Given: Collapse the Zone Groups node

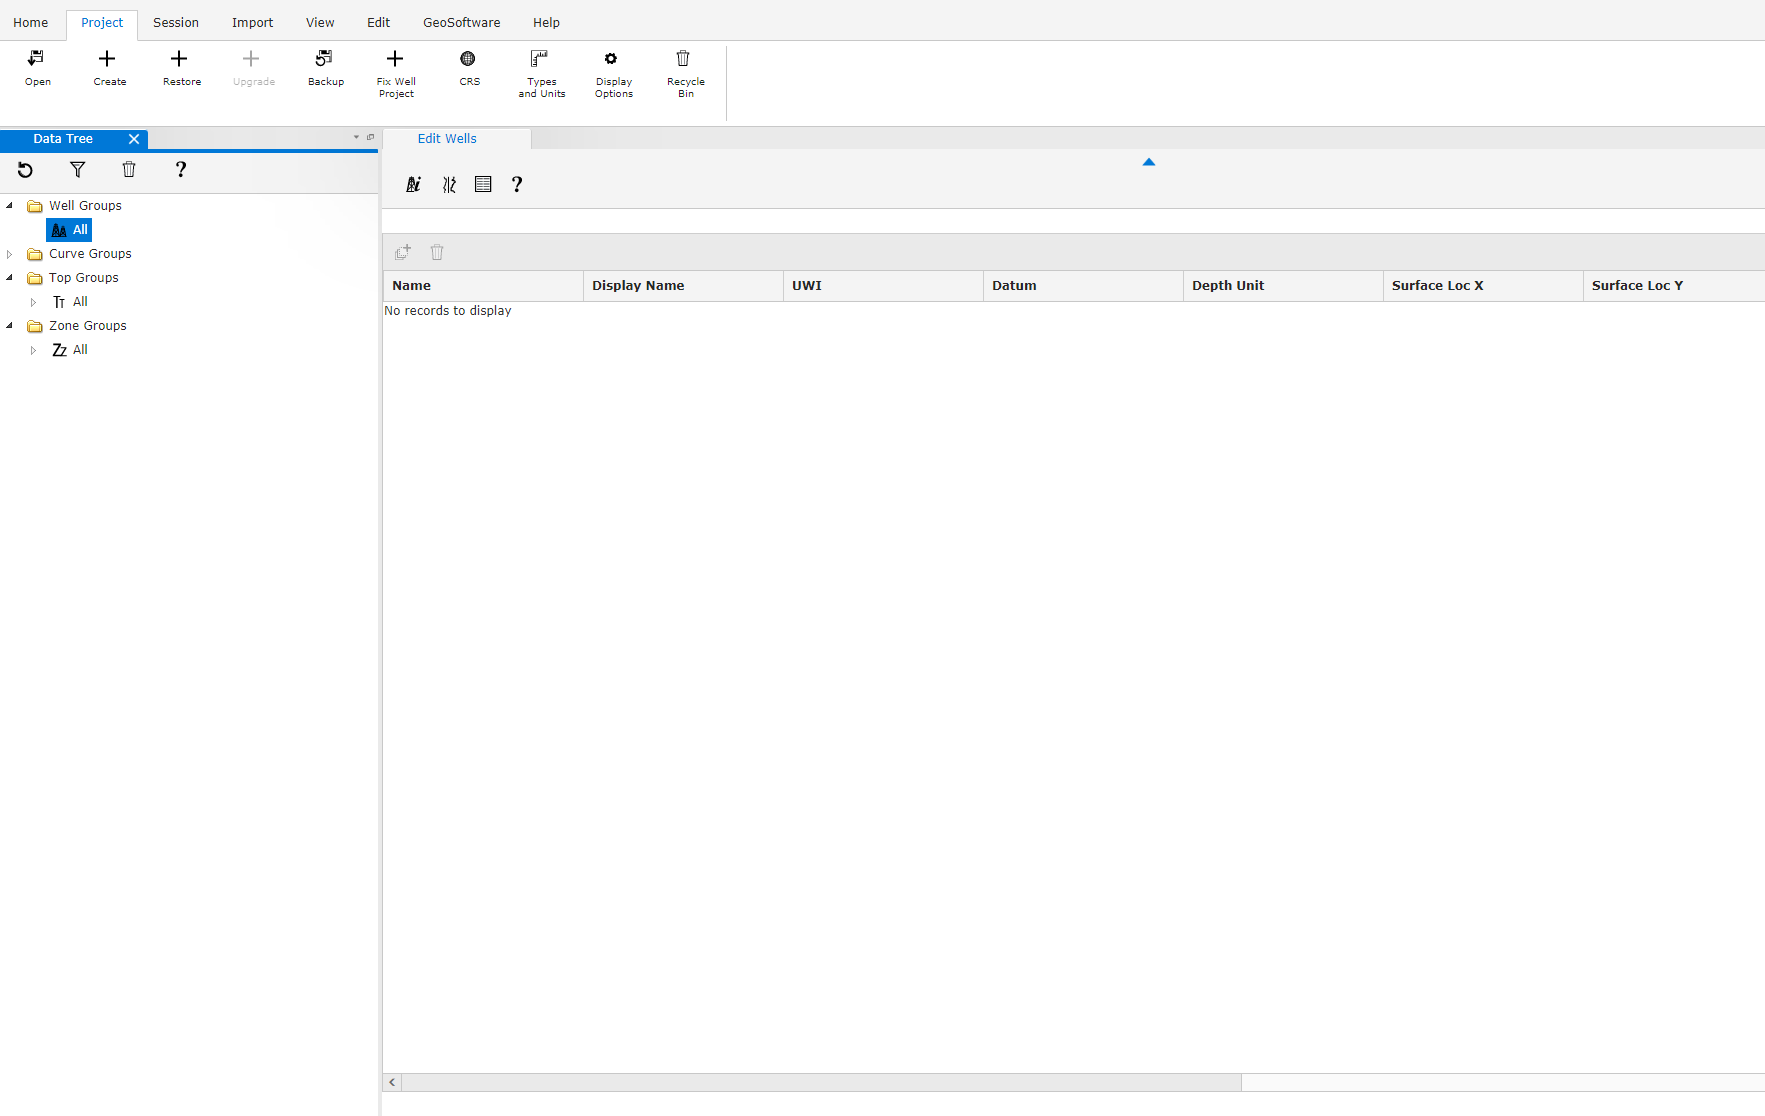Looking at the screenshot, I should [10, 326].
